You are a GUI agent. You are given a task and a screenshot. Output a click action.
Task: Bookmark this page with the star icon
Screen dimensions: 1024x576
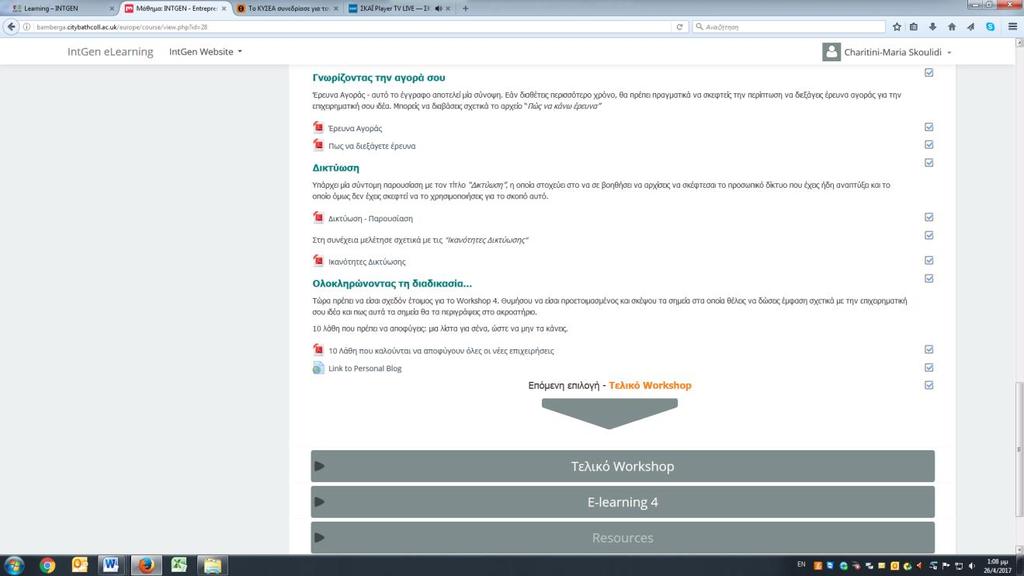[x=897, y=27]
